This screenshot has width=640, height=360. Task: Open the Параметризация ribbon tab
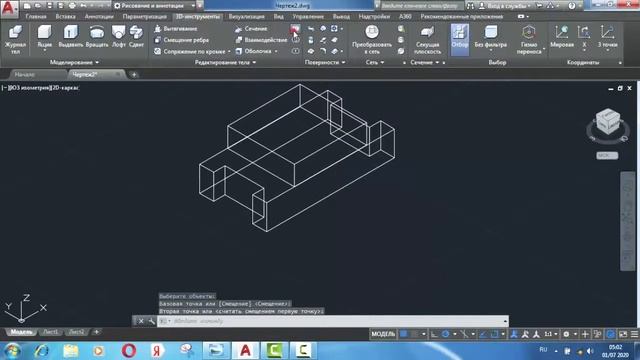tap(144, 17)
